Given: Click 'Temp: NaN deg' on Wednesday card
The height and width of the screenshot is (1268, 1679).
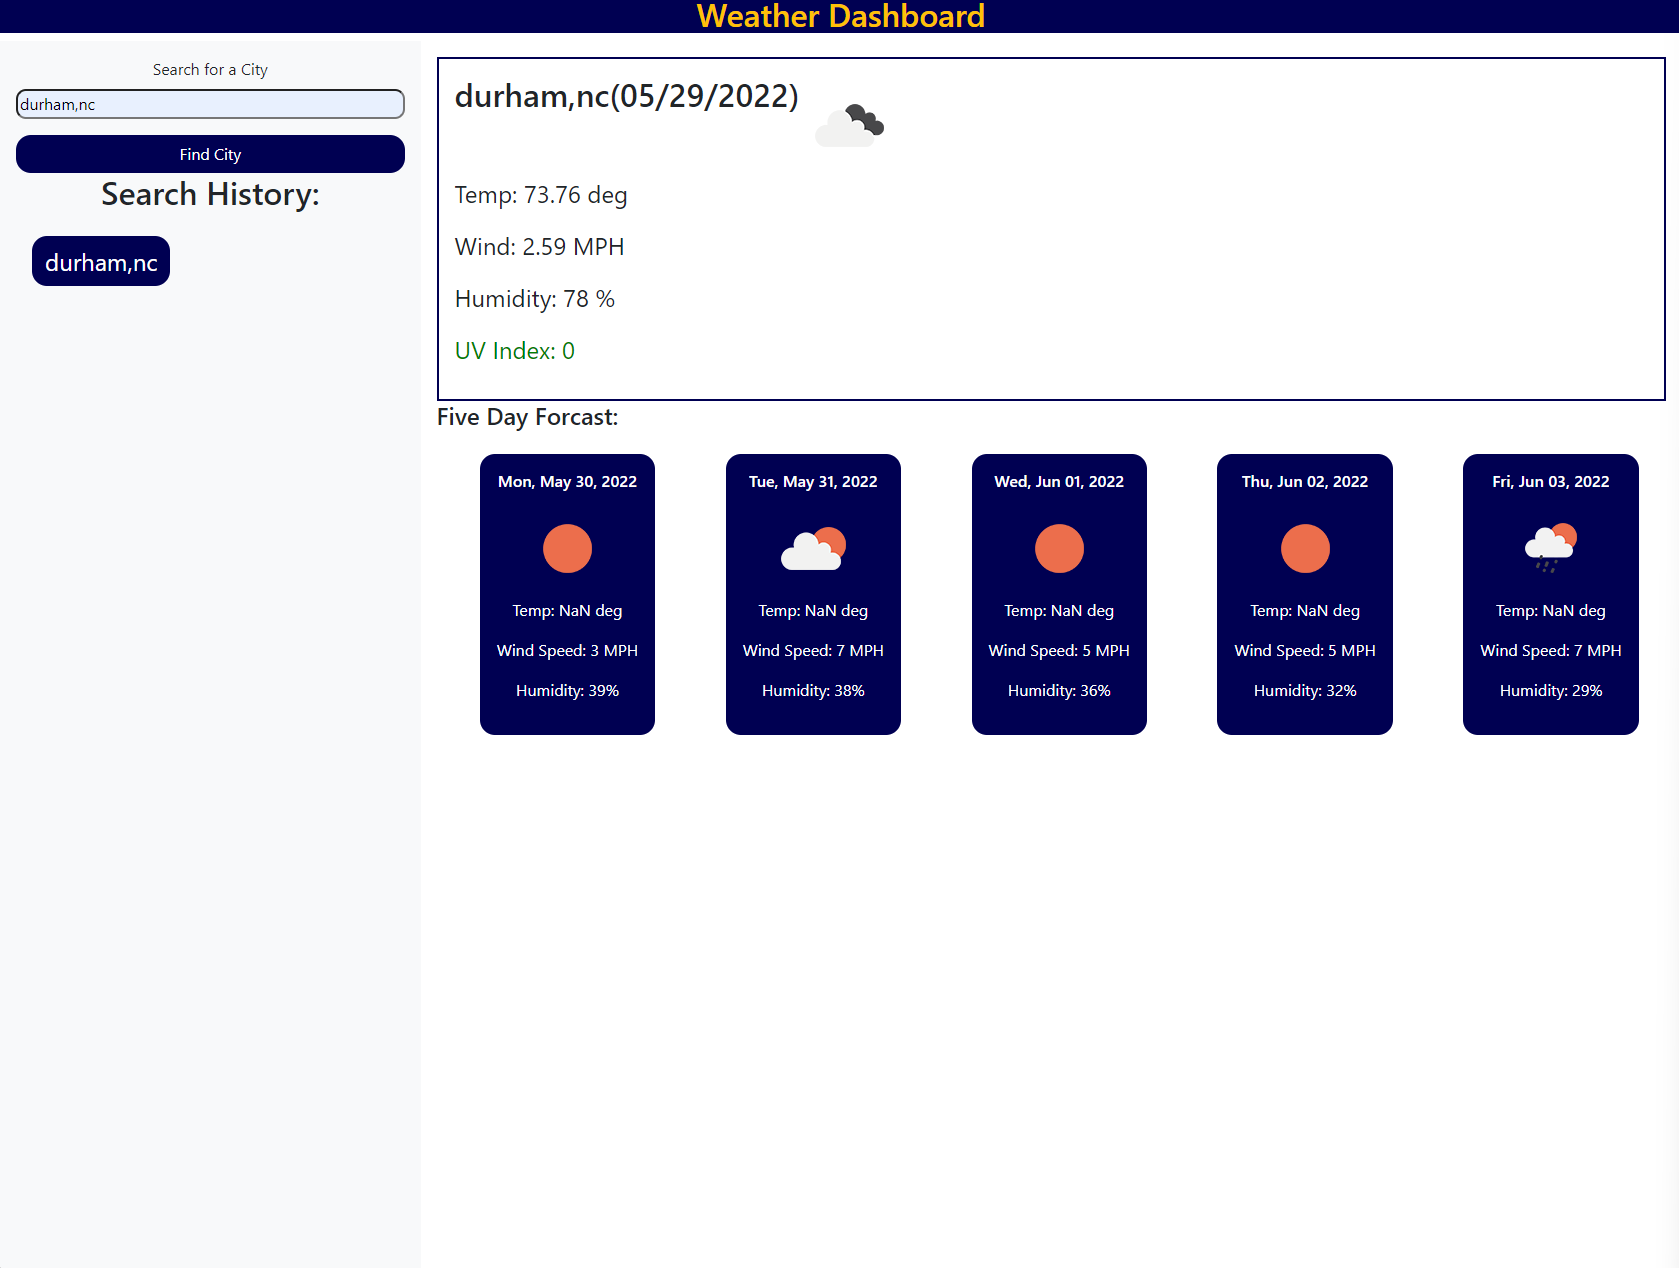Looking at the screenshot, I should click(1059, 610).
